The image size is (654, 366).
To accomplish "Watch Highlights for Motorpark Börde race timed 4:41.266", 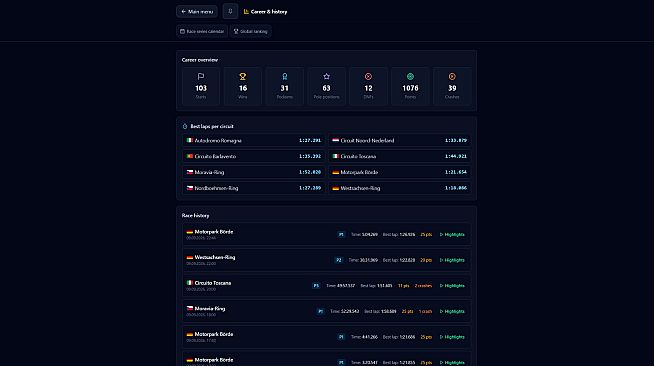I will pyautogui.click(x=452, y=337).
